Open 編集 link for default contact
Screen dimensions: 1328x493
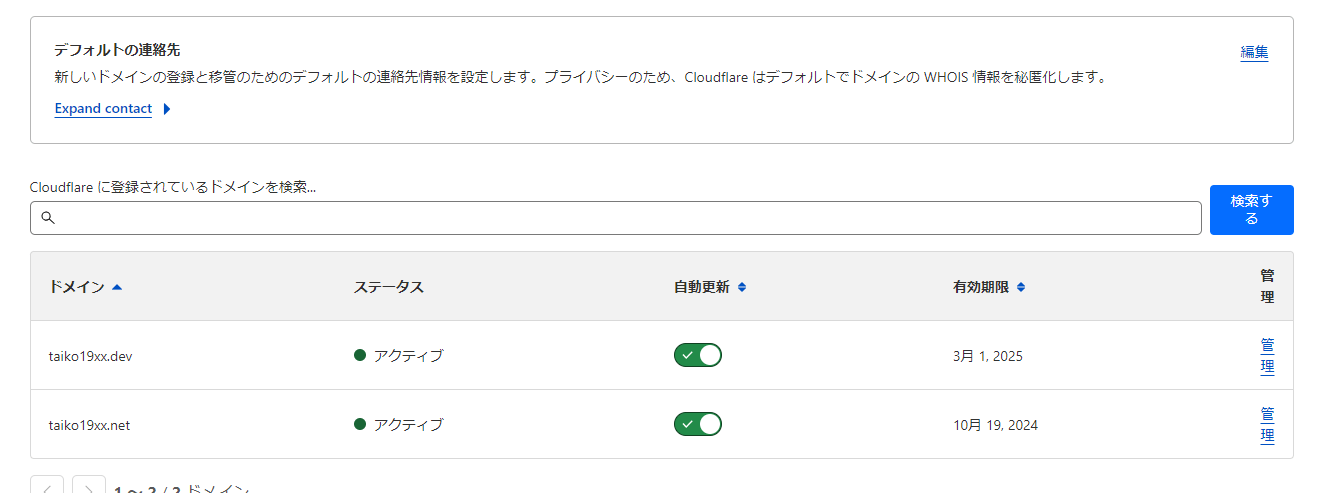pyautogui.click(x=1254, y=52)
